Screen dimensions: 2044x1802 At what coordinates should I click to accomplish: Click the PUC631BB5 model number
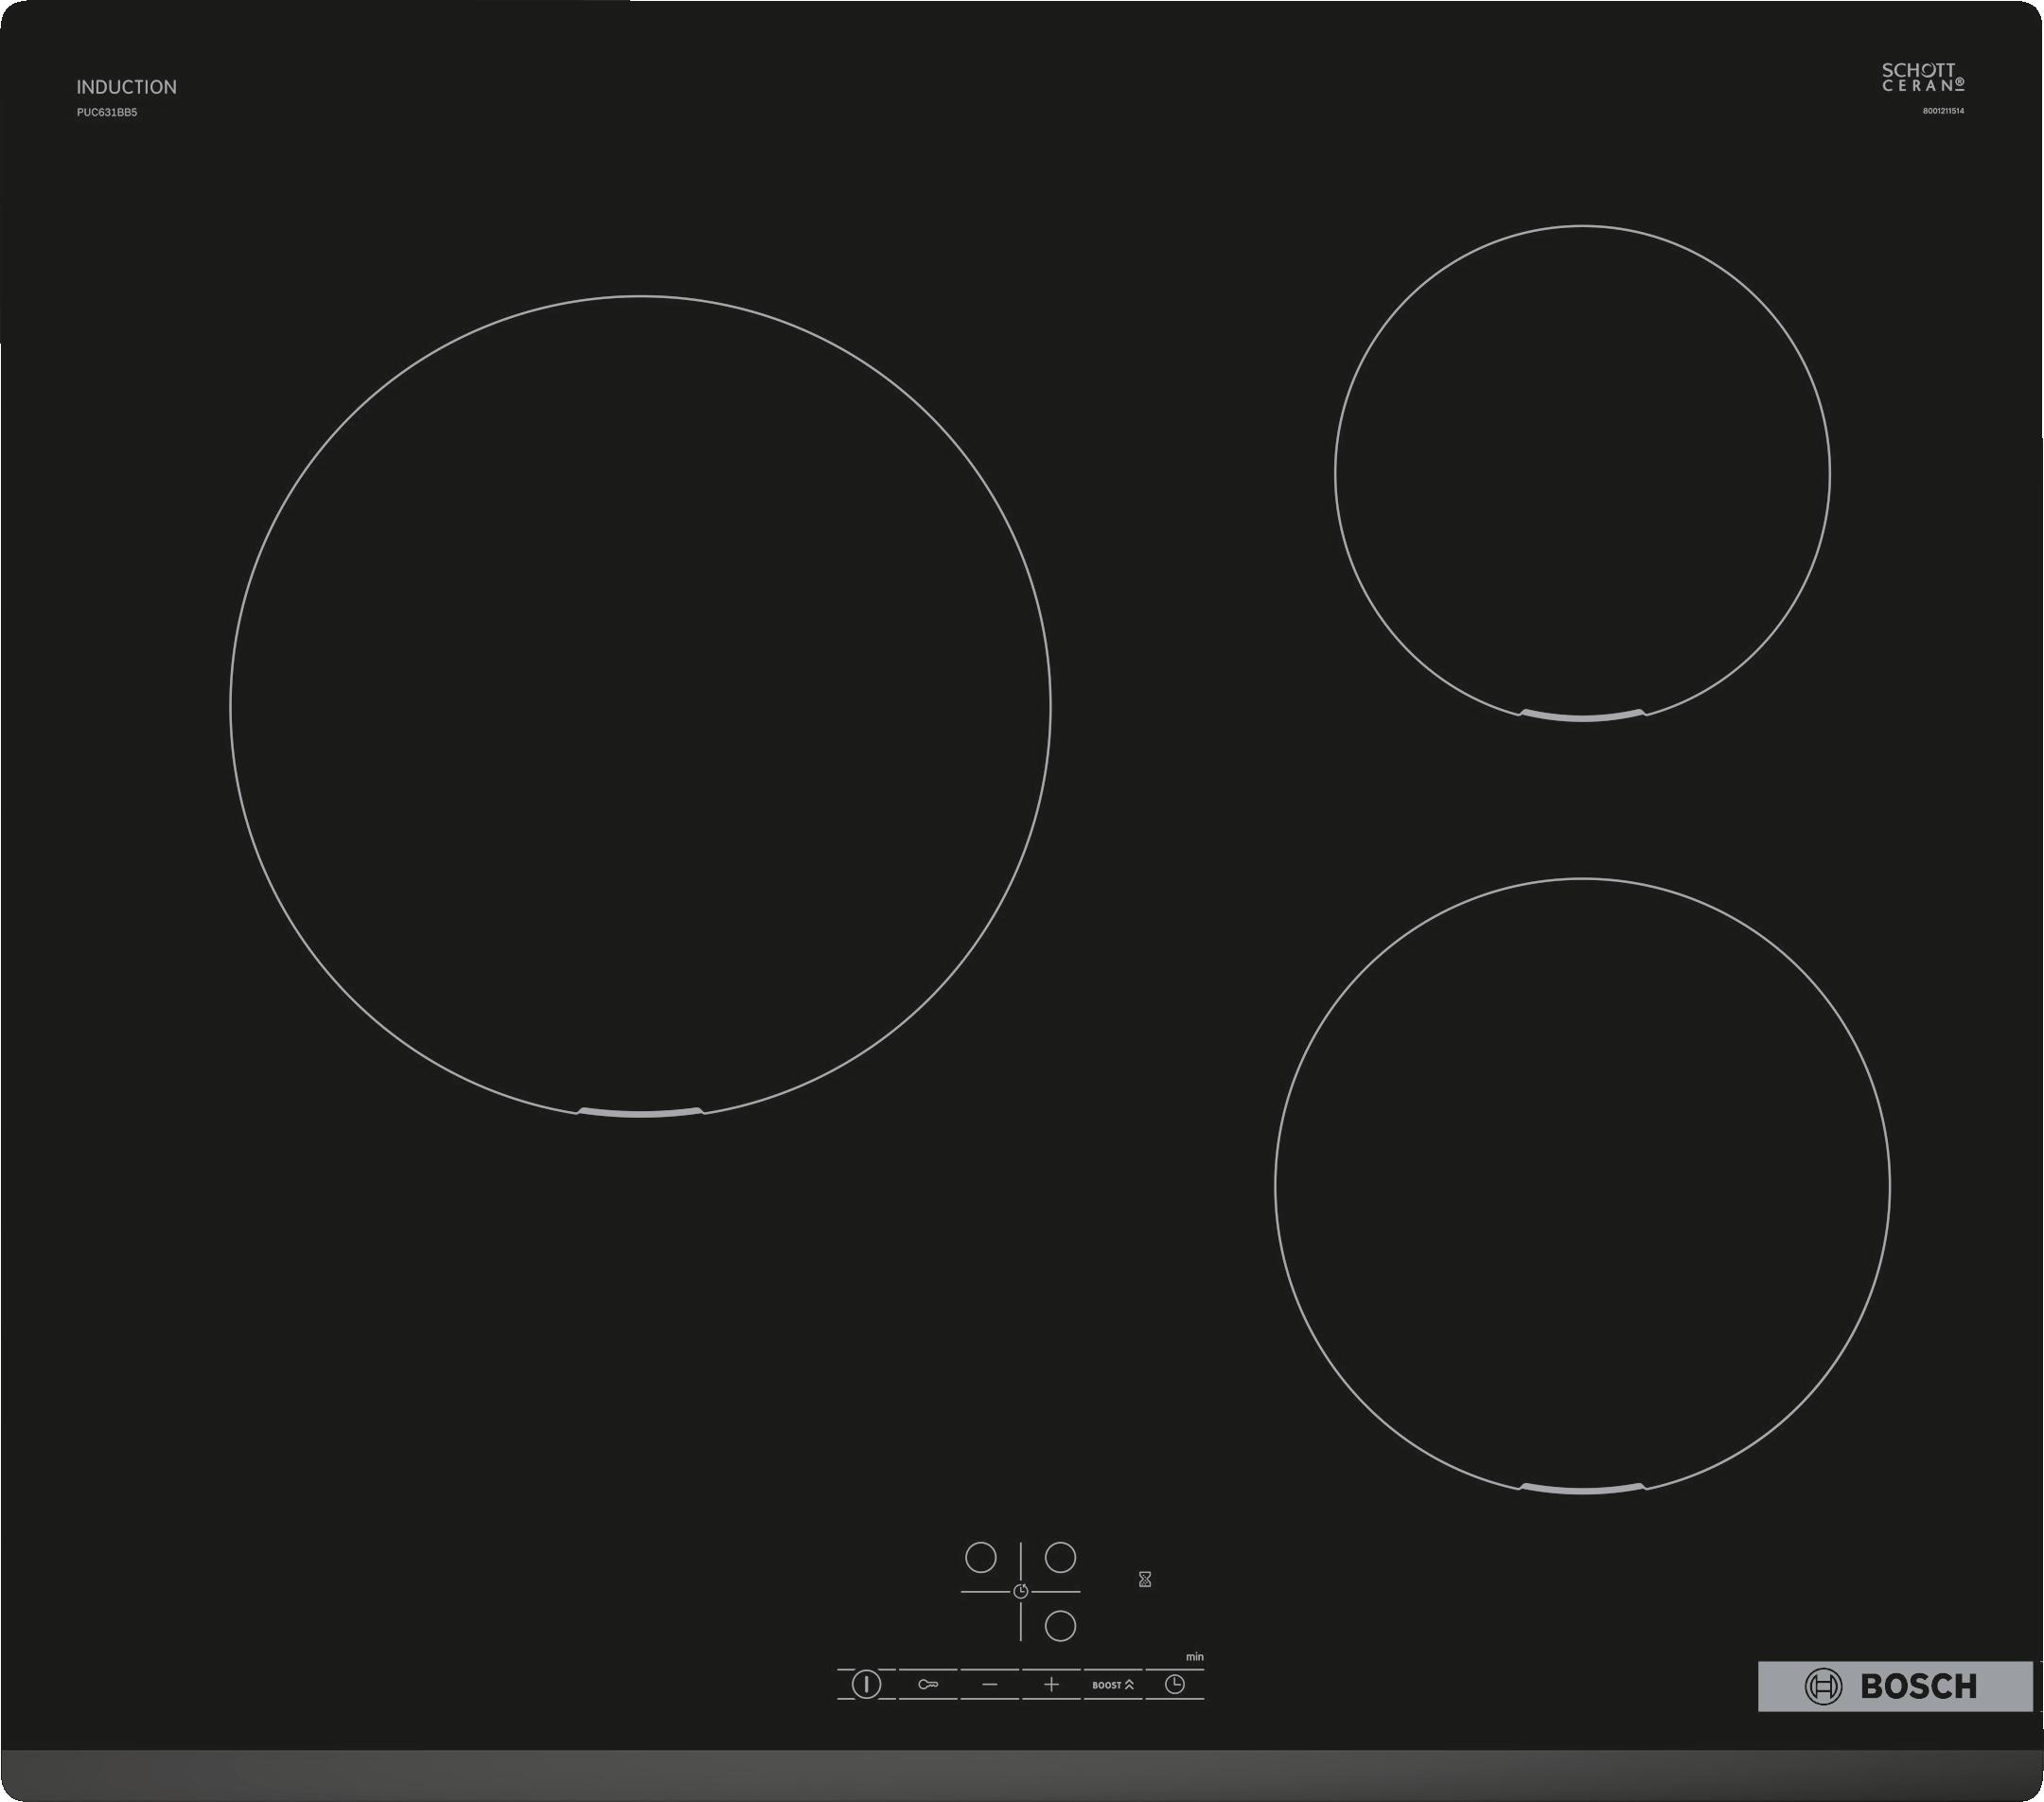tap(107, 112)
